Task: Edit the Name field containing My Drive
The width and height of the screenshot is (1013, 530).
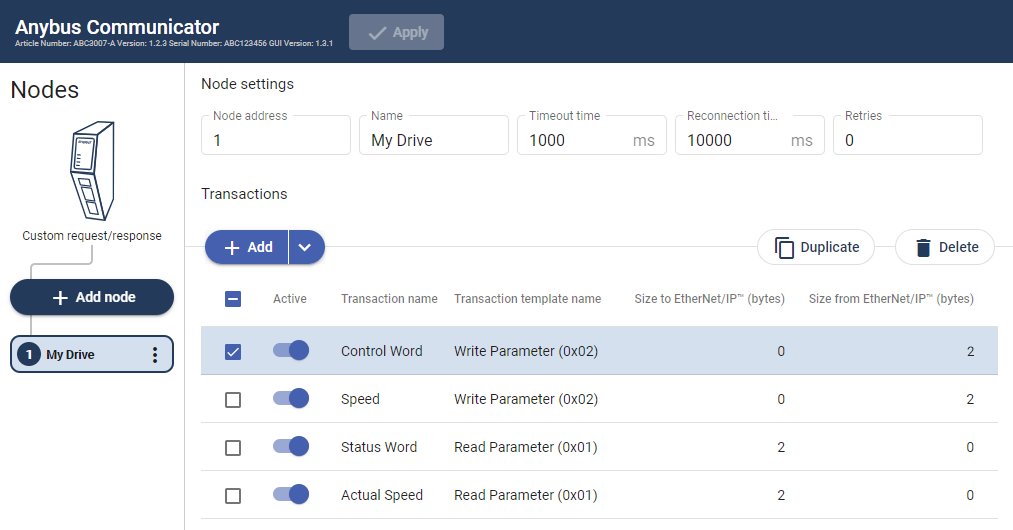Action: coord(434,140)
